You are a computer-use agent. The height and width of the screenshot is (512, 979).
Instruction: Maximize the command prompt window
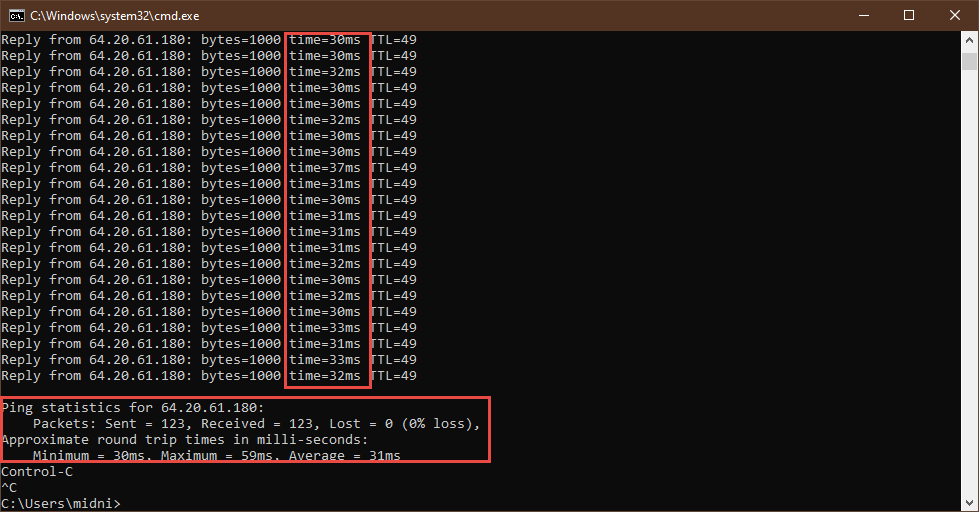click(909, 15)
